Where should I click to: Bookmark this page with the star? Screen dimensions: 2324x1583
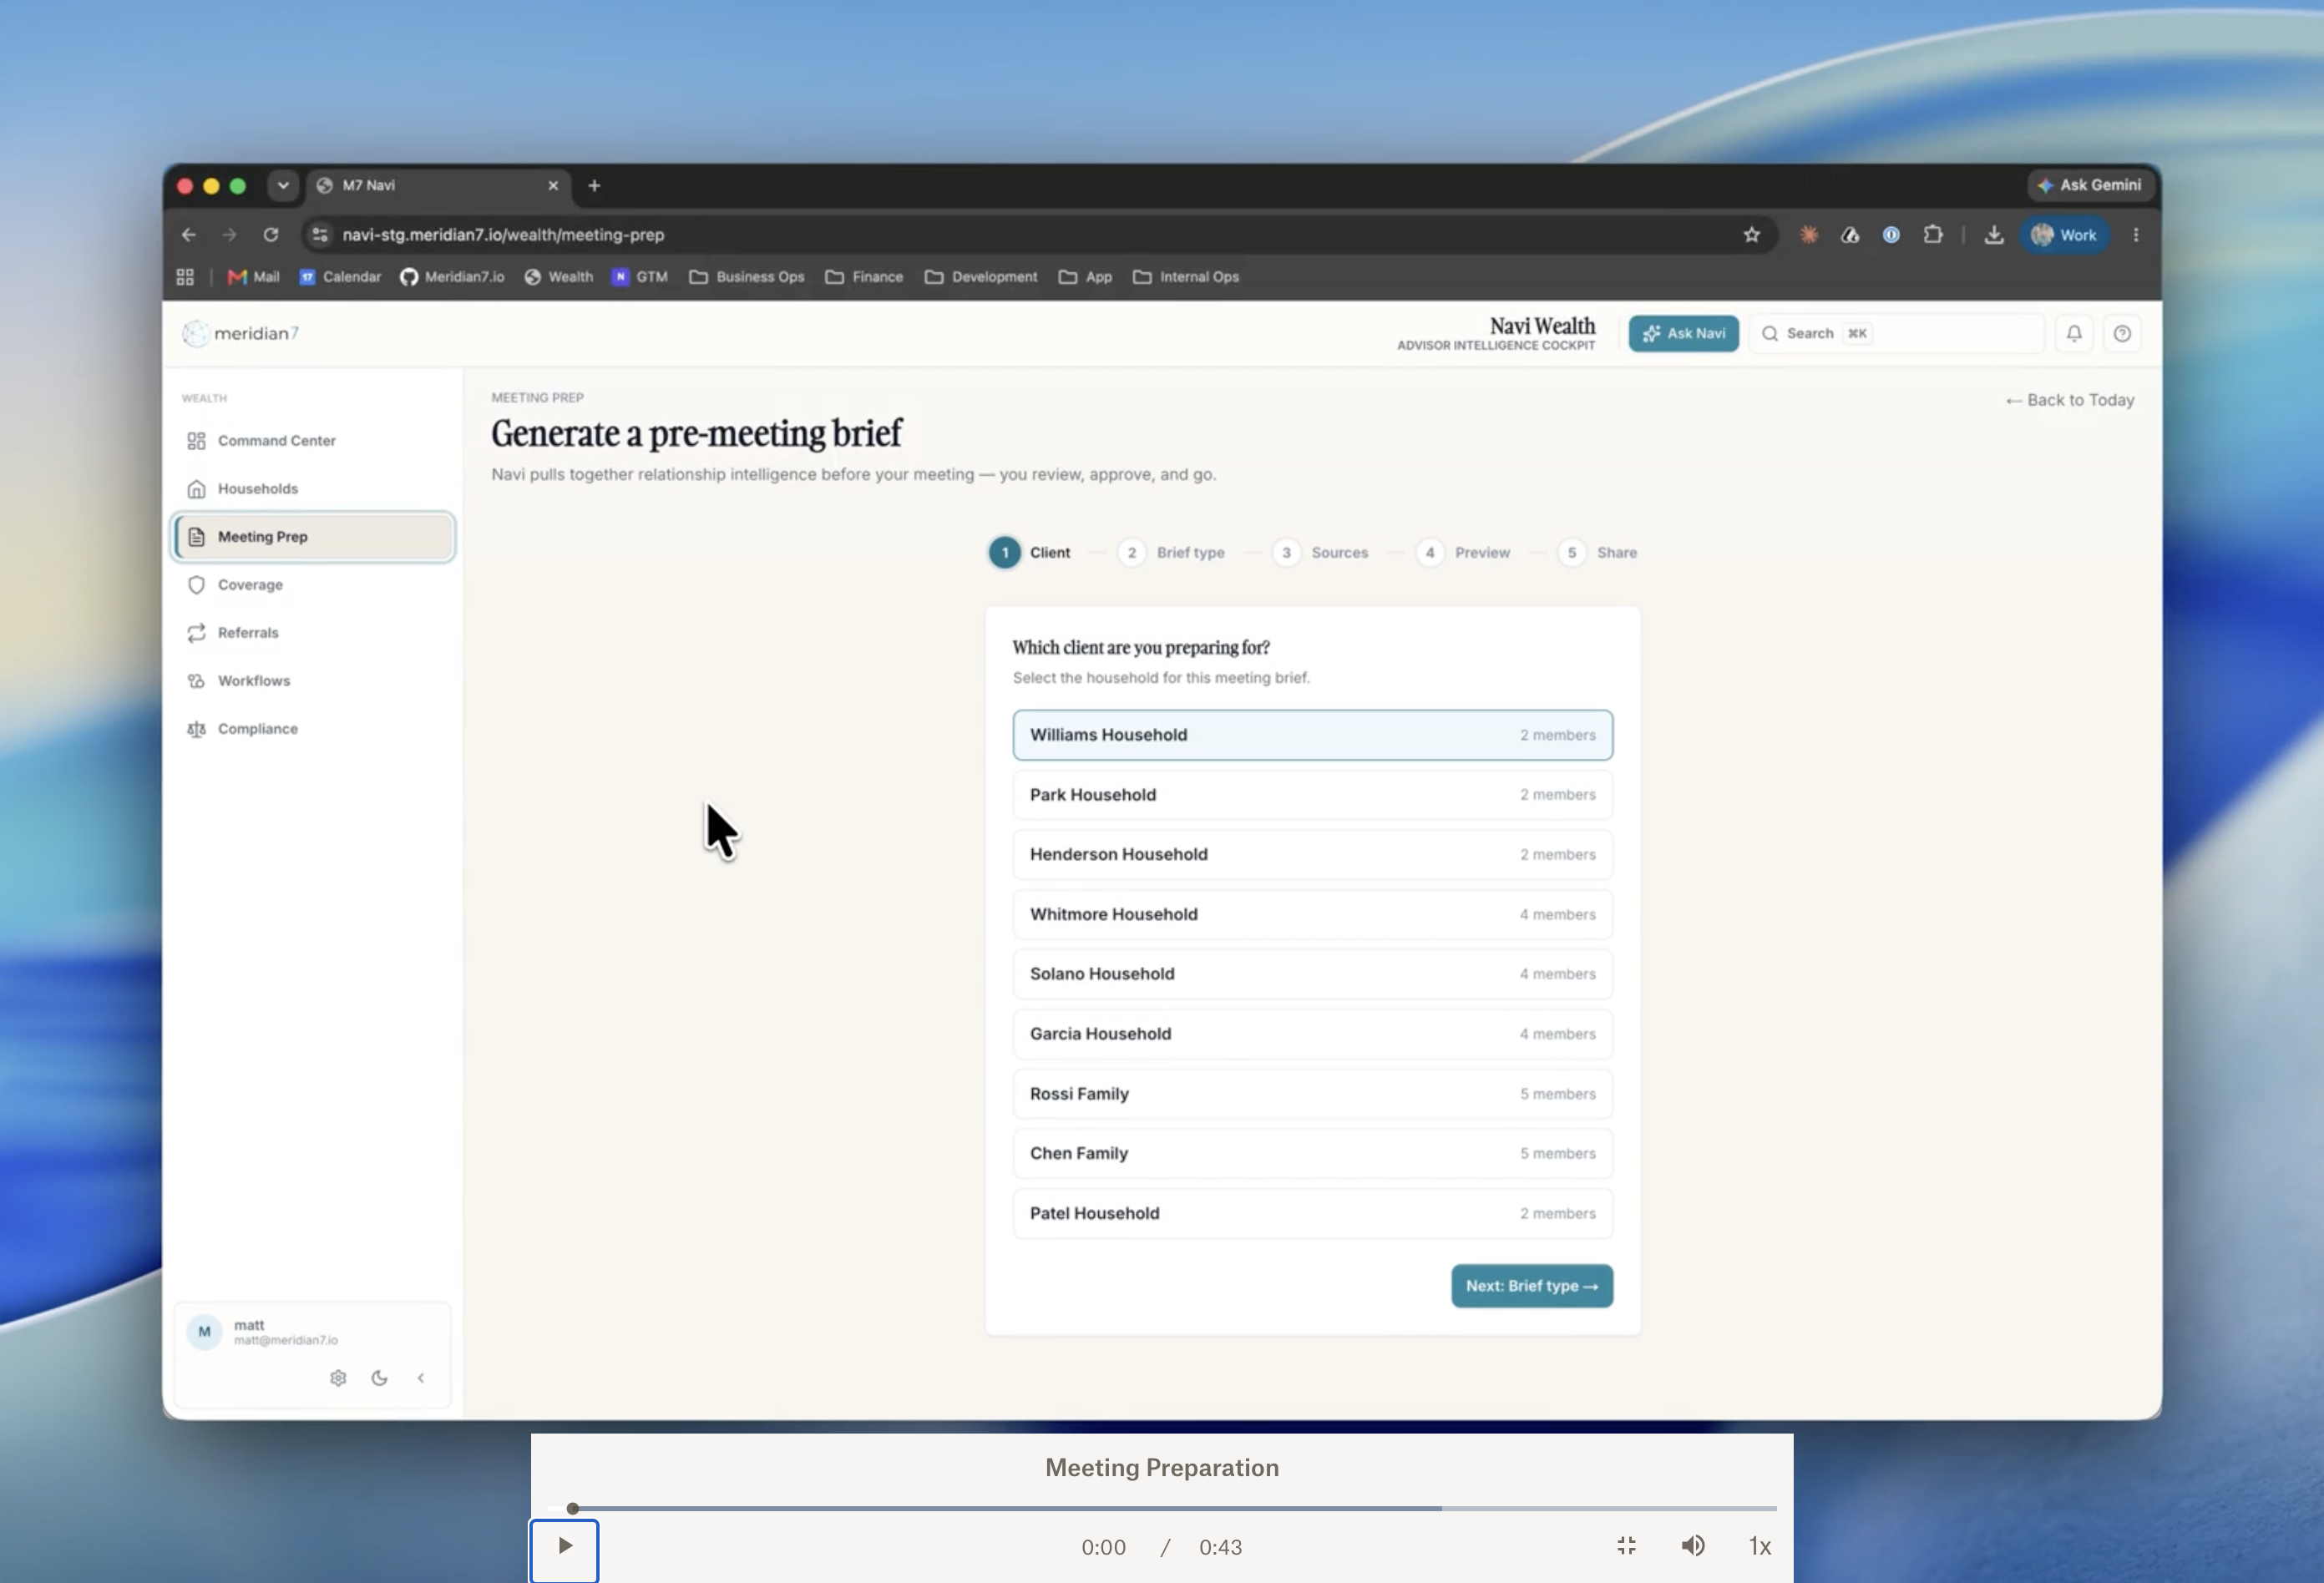point(1752,235)
